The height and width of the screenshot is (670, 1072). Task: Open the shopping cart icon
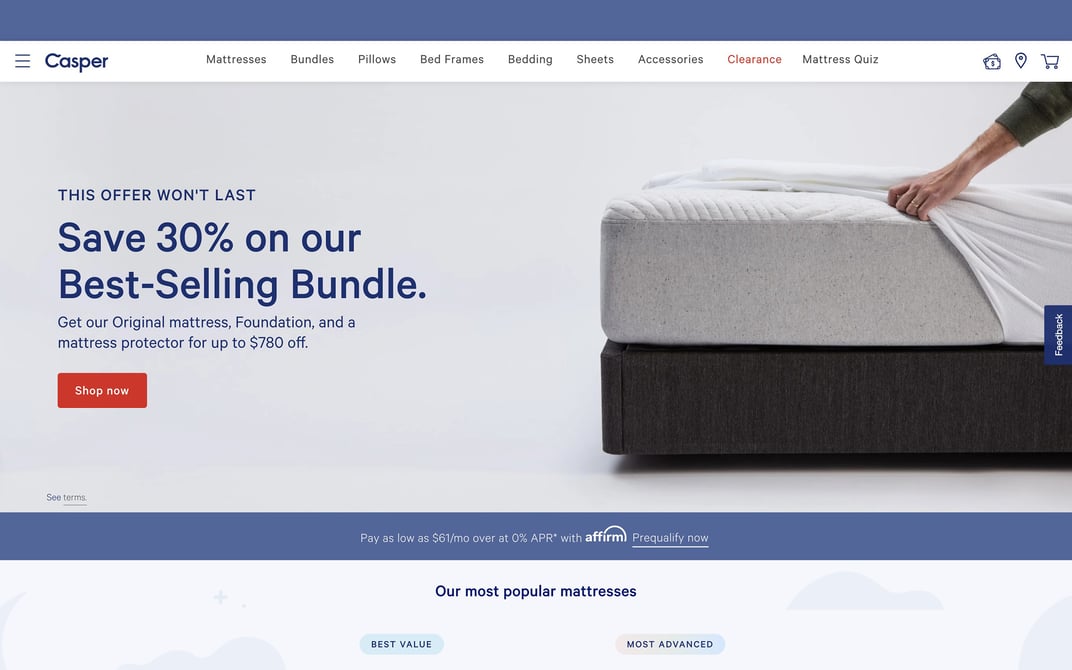[1050, 62]
